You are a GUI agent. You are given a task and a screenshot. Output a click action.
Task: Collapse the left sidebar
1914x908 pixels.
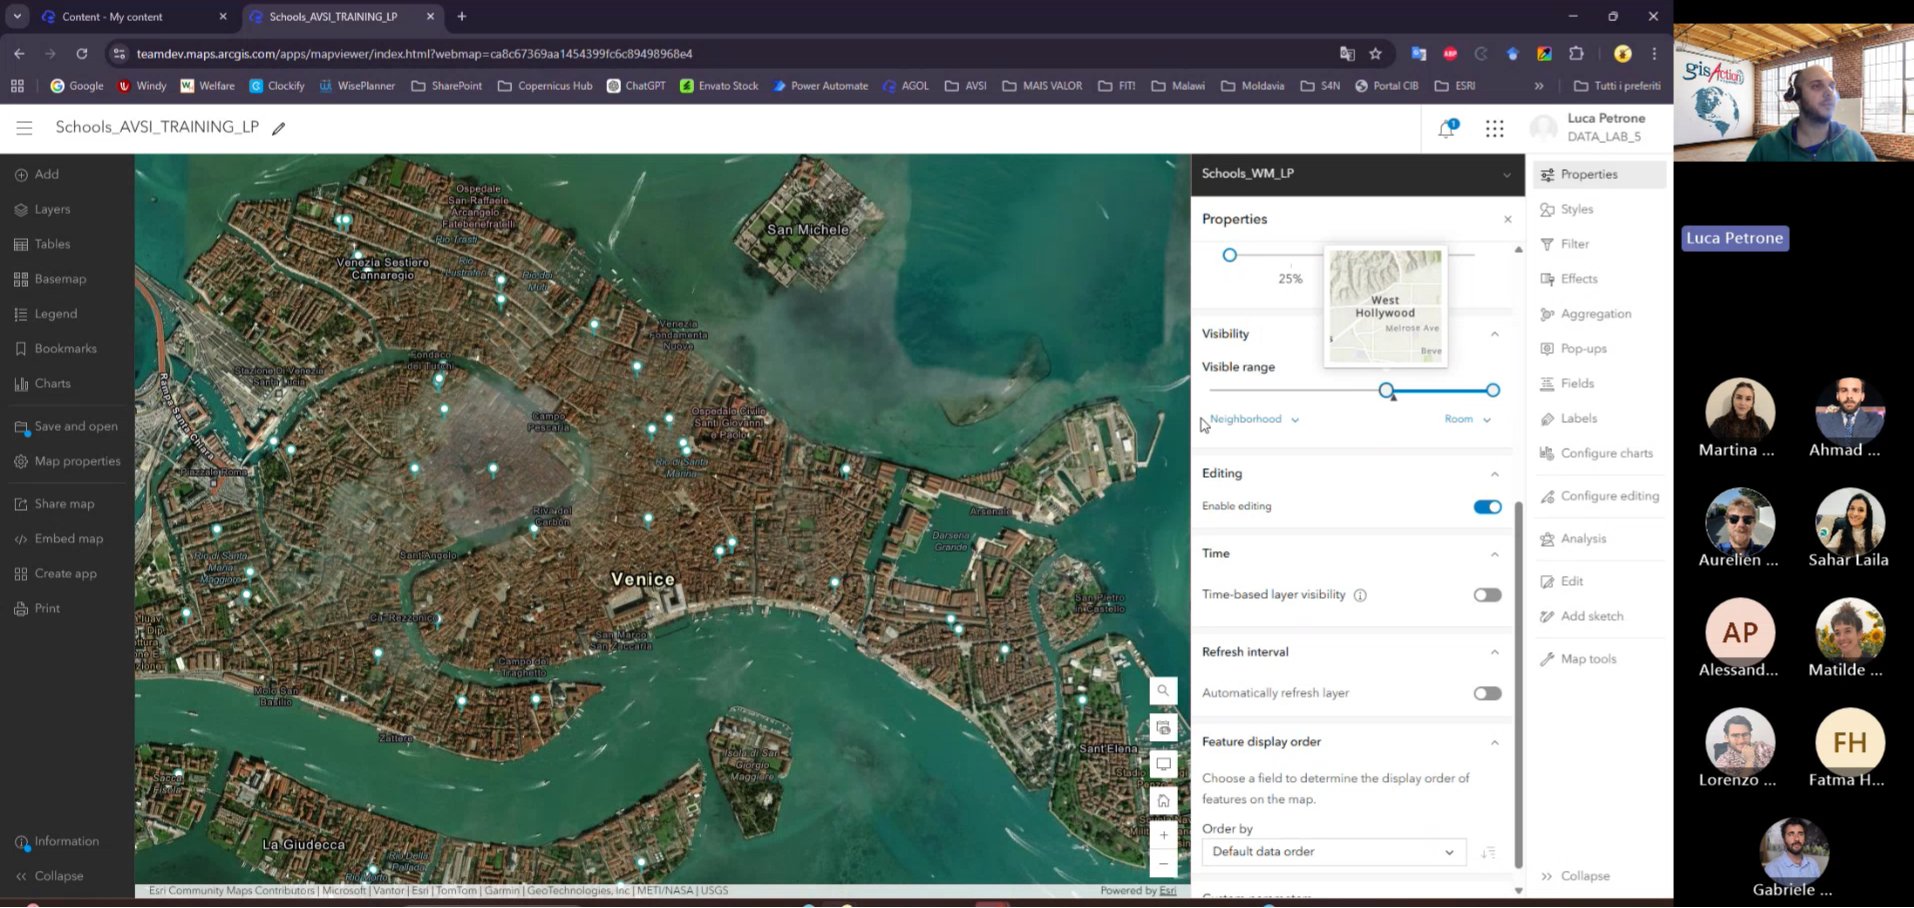coord(49,876)
